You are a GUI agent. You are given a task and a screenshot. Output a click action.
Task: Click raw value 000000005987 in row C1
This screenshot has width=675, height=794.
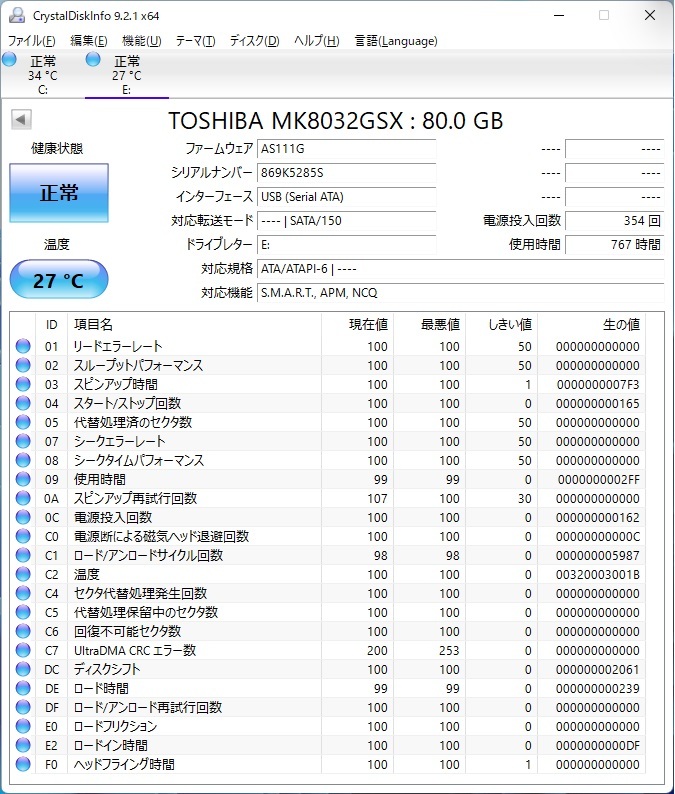tap(598, 555)
